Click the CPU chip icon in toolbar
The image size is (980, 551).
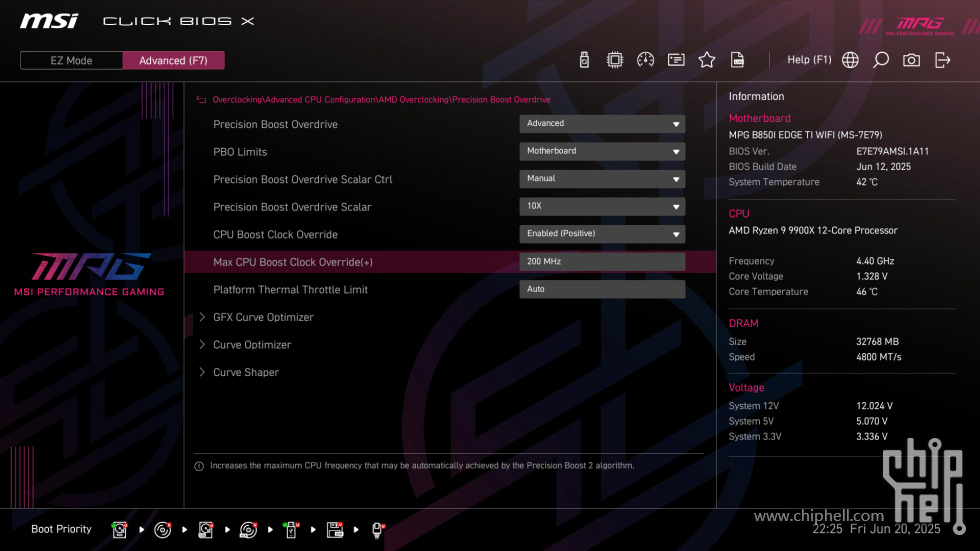point(614,60)
